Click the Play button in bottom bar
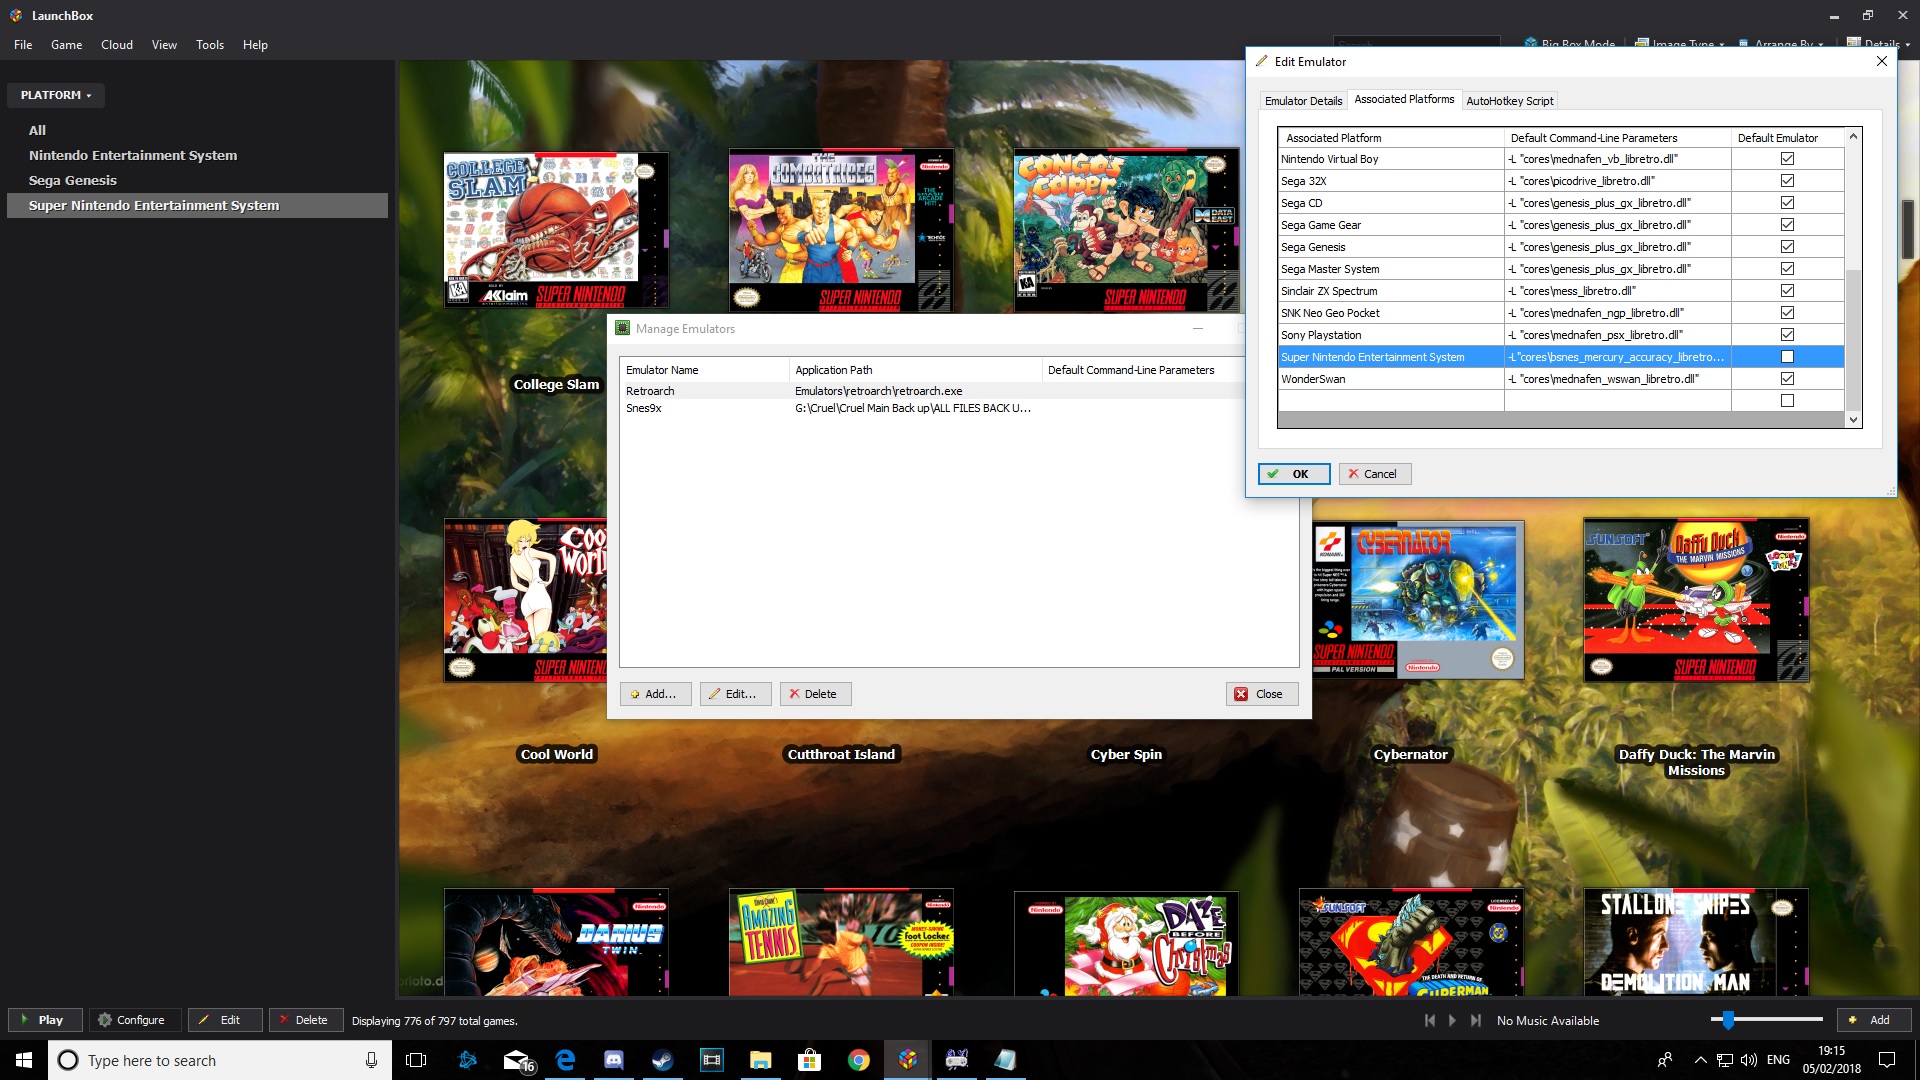Image resolution: width=1920 pixels, height=1080 pixels. pos(45,1020)
